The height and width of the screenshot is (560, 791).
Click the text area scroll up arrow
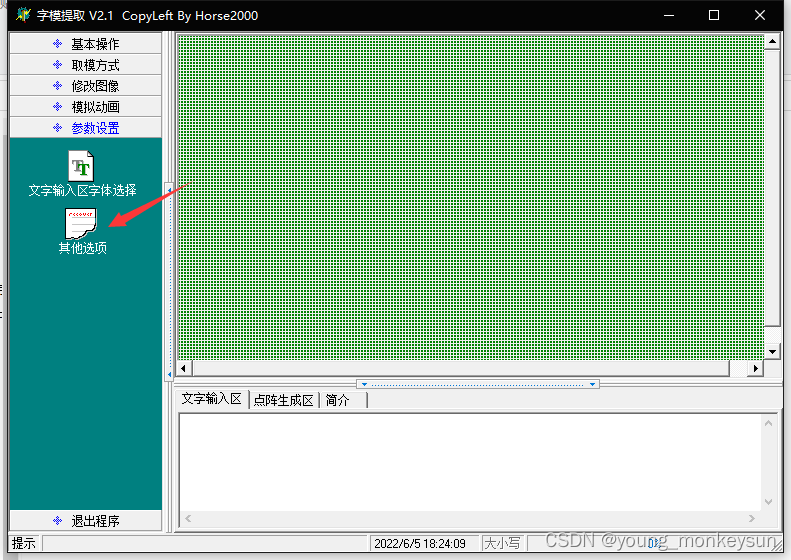(x=768, y=424)
